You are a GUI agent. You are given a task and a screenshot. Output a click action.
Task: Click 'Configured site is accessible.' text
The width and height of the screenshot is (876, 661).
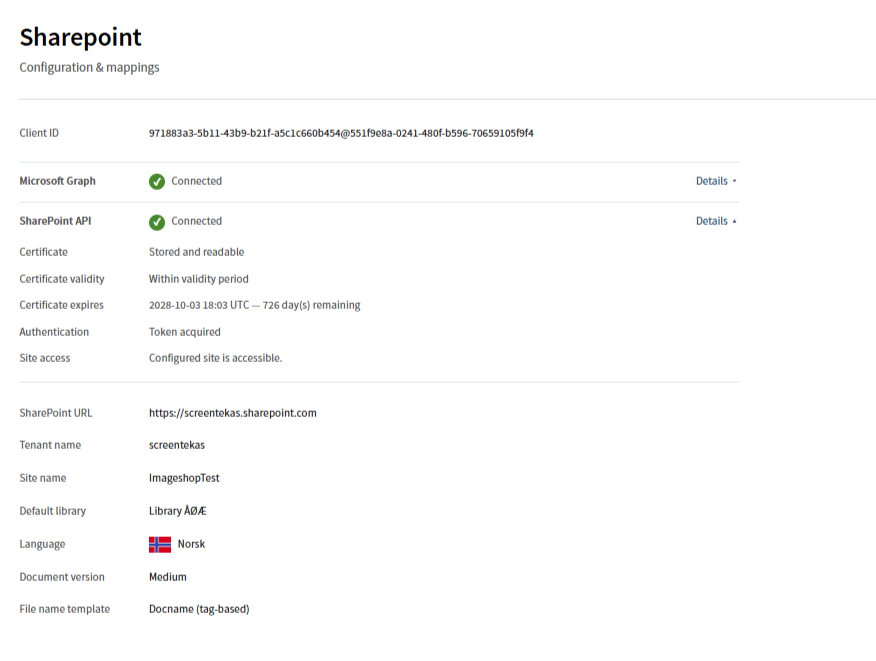(x=216, y=358)
